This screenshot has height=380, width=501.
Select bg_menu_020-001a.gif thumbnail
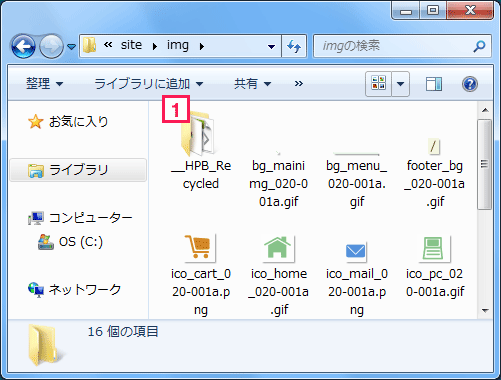[x=356, y=154]
